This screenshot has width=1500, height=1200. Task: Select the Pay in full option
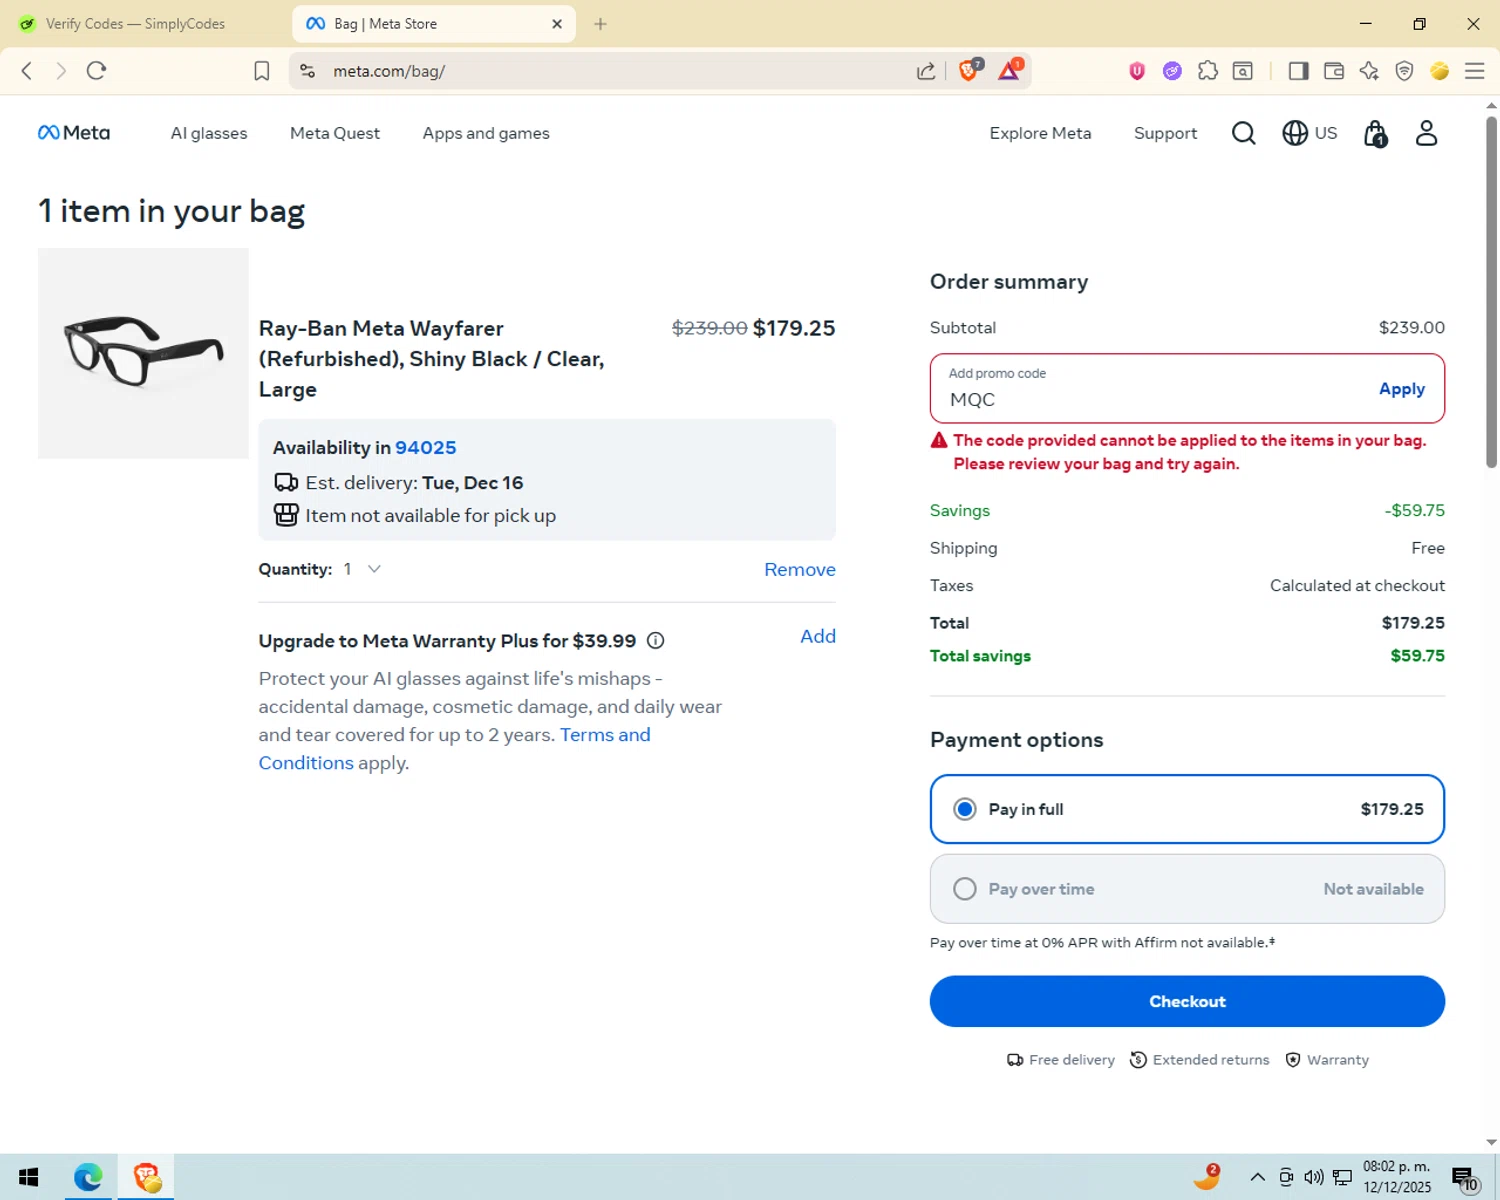coord(1187,809)
